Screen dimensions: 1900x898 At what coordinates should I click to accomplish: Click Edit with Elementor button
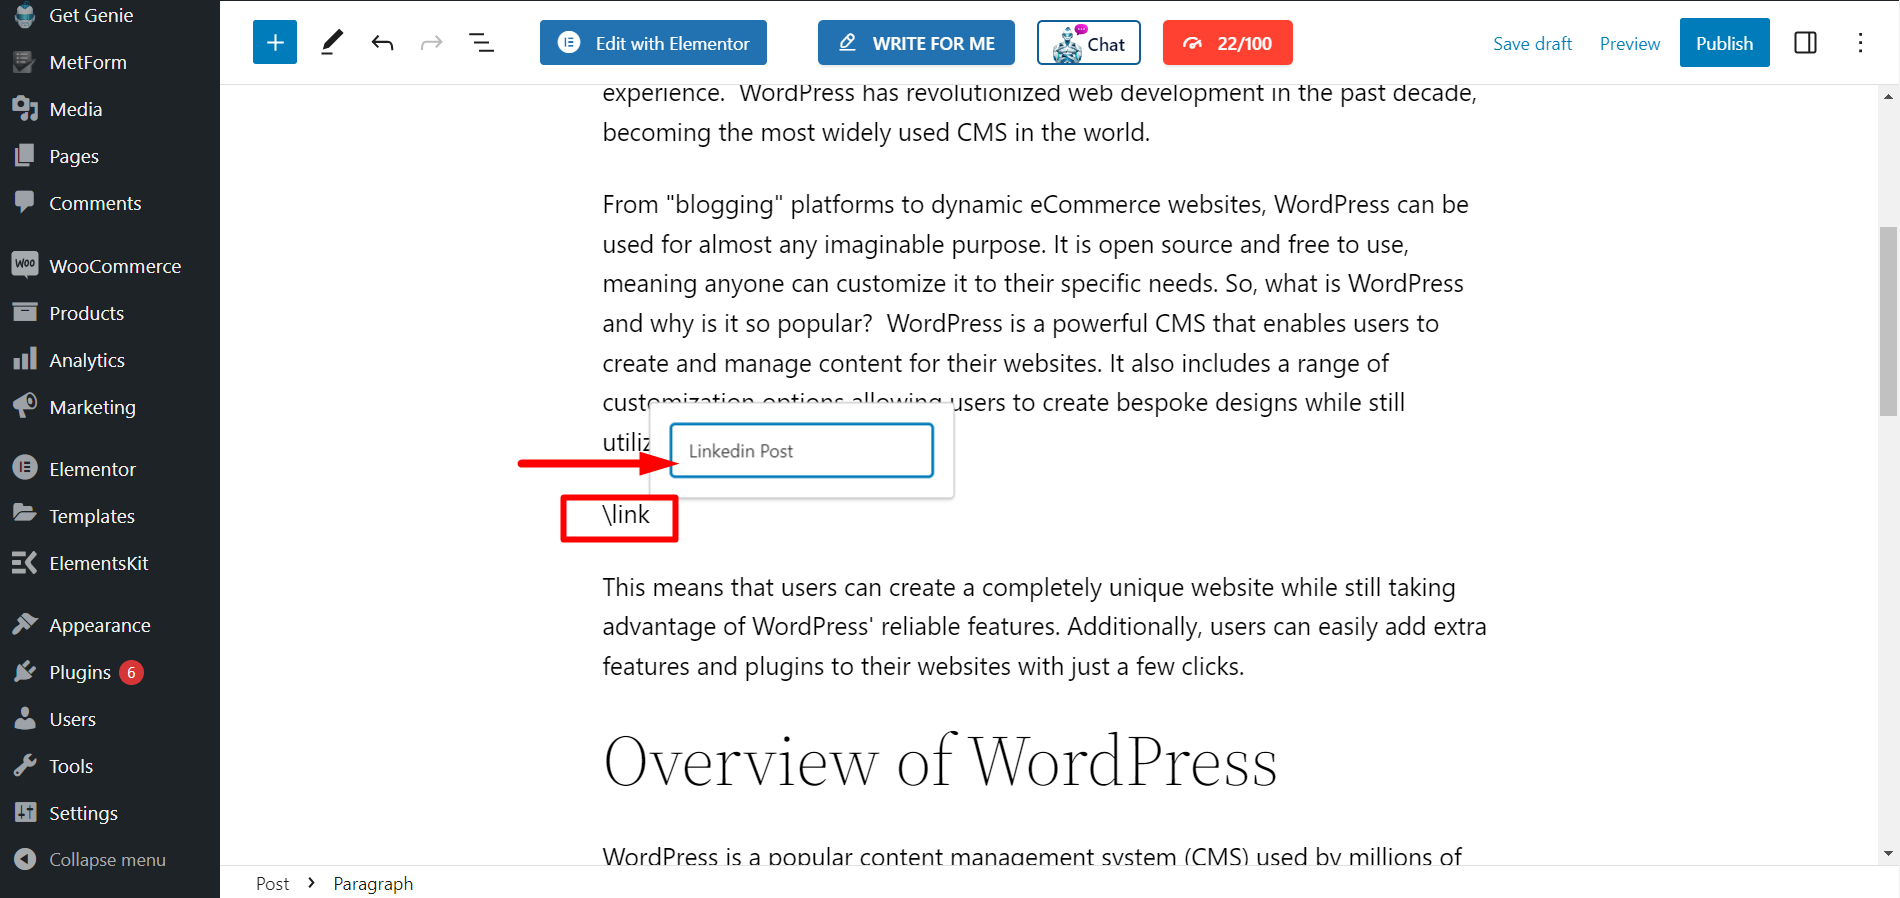point(653,43)
